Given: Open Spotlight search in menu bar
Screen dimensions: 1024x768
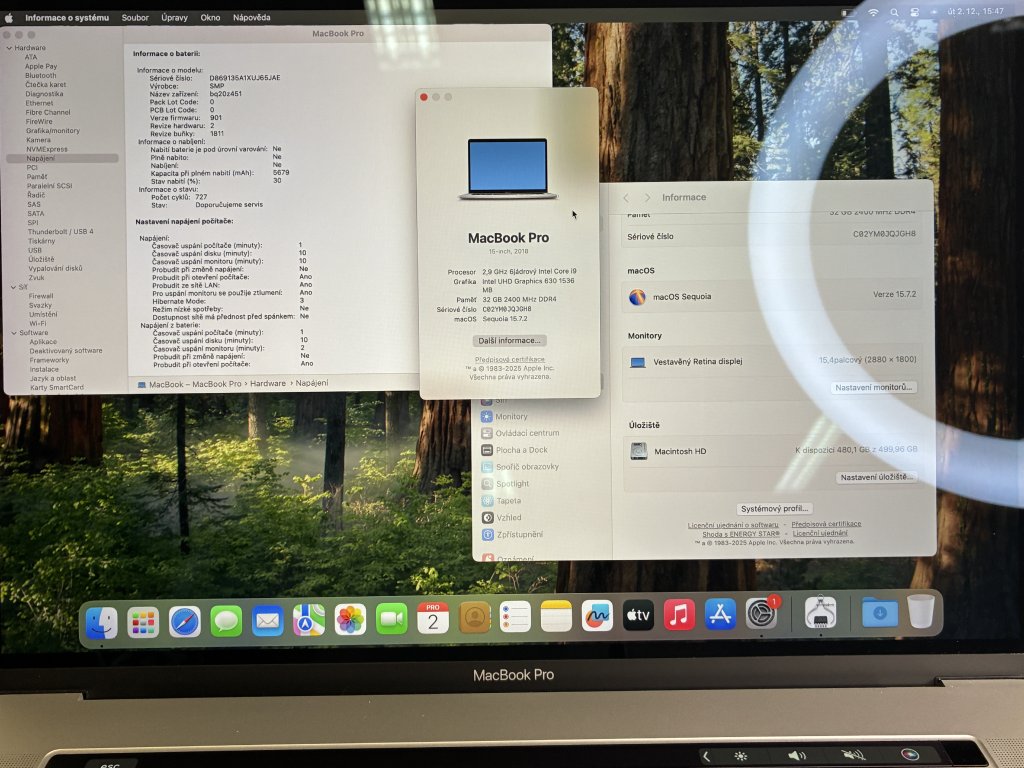Looking at the screenshot, I should pos(894,12).
